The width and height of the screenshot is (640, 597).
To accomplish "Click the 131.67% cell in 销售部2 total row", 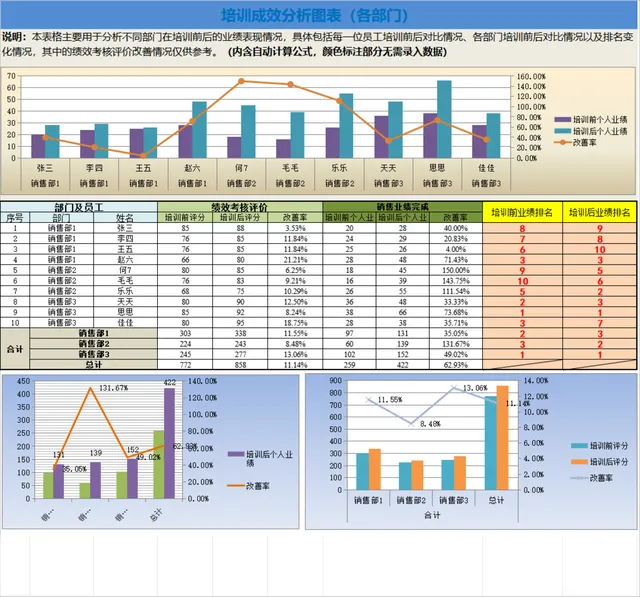I will pos(456,344).
